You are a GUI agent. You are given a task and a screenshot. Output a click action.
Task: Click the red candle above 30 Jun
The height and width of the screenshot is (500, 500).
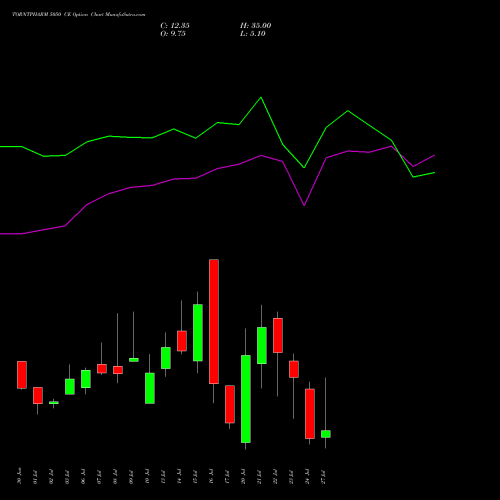(22, 375)
